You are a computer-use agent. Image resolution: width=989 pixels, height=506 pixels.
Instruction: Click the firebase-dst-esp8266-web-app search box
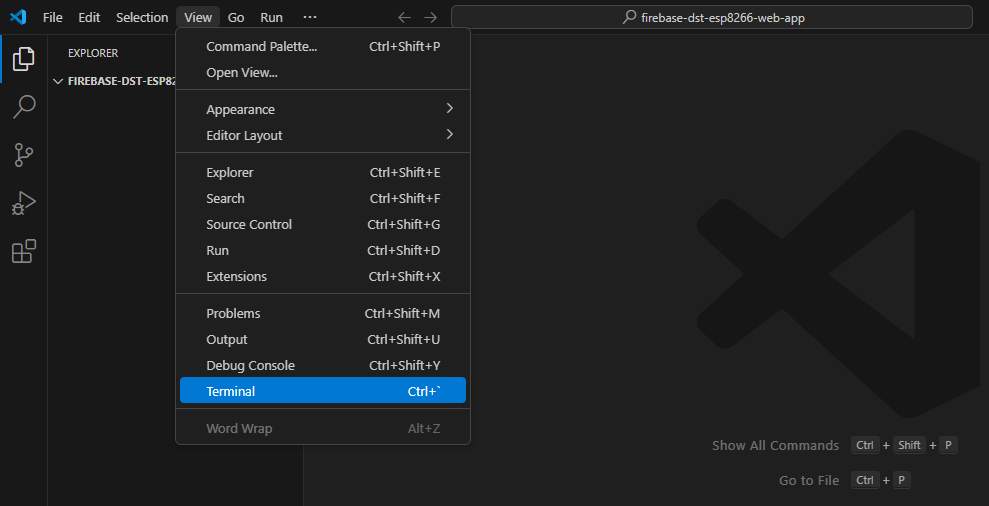coord(711,17)
